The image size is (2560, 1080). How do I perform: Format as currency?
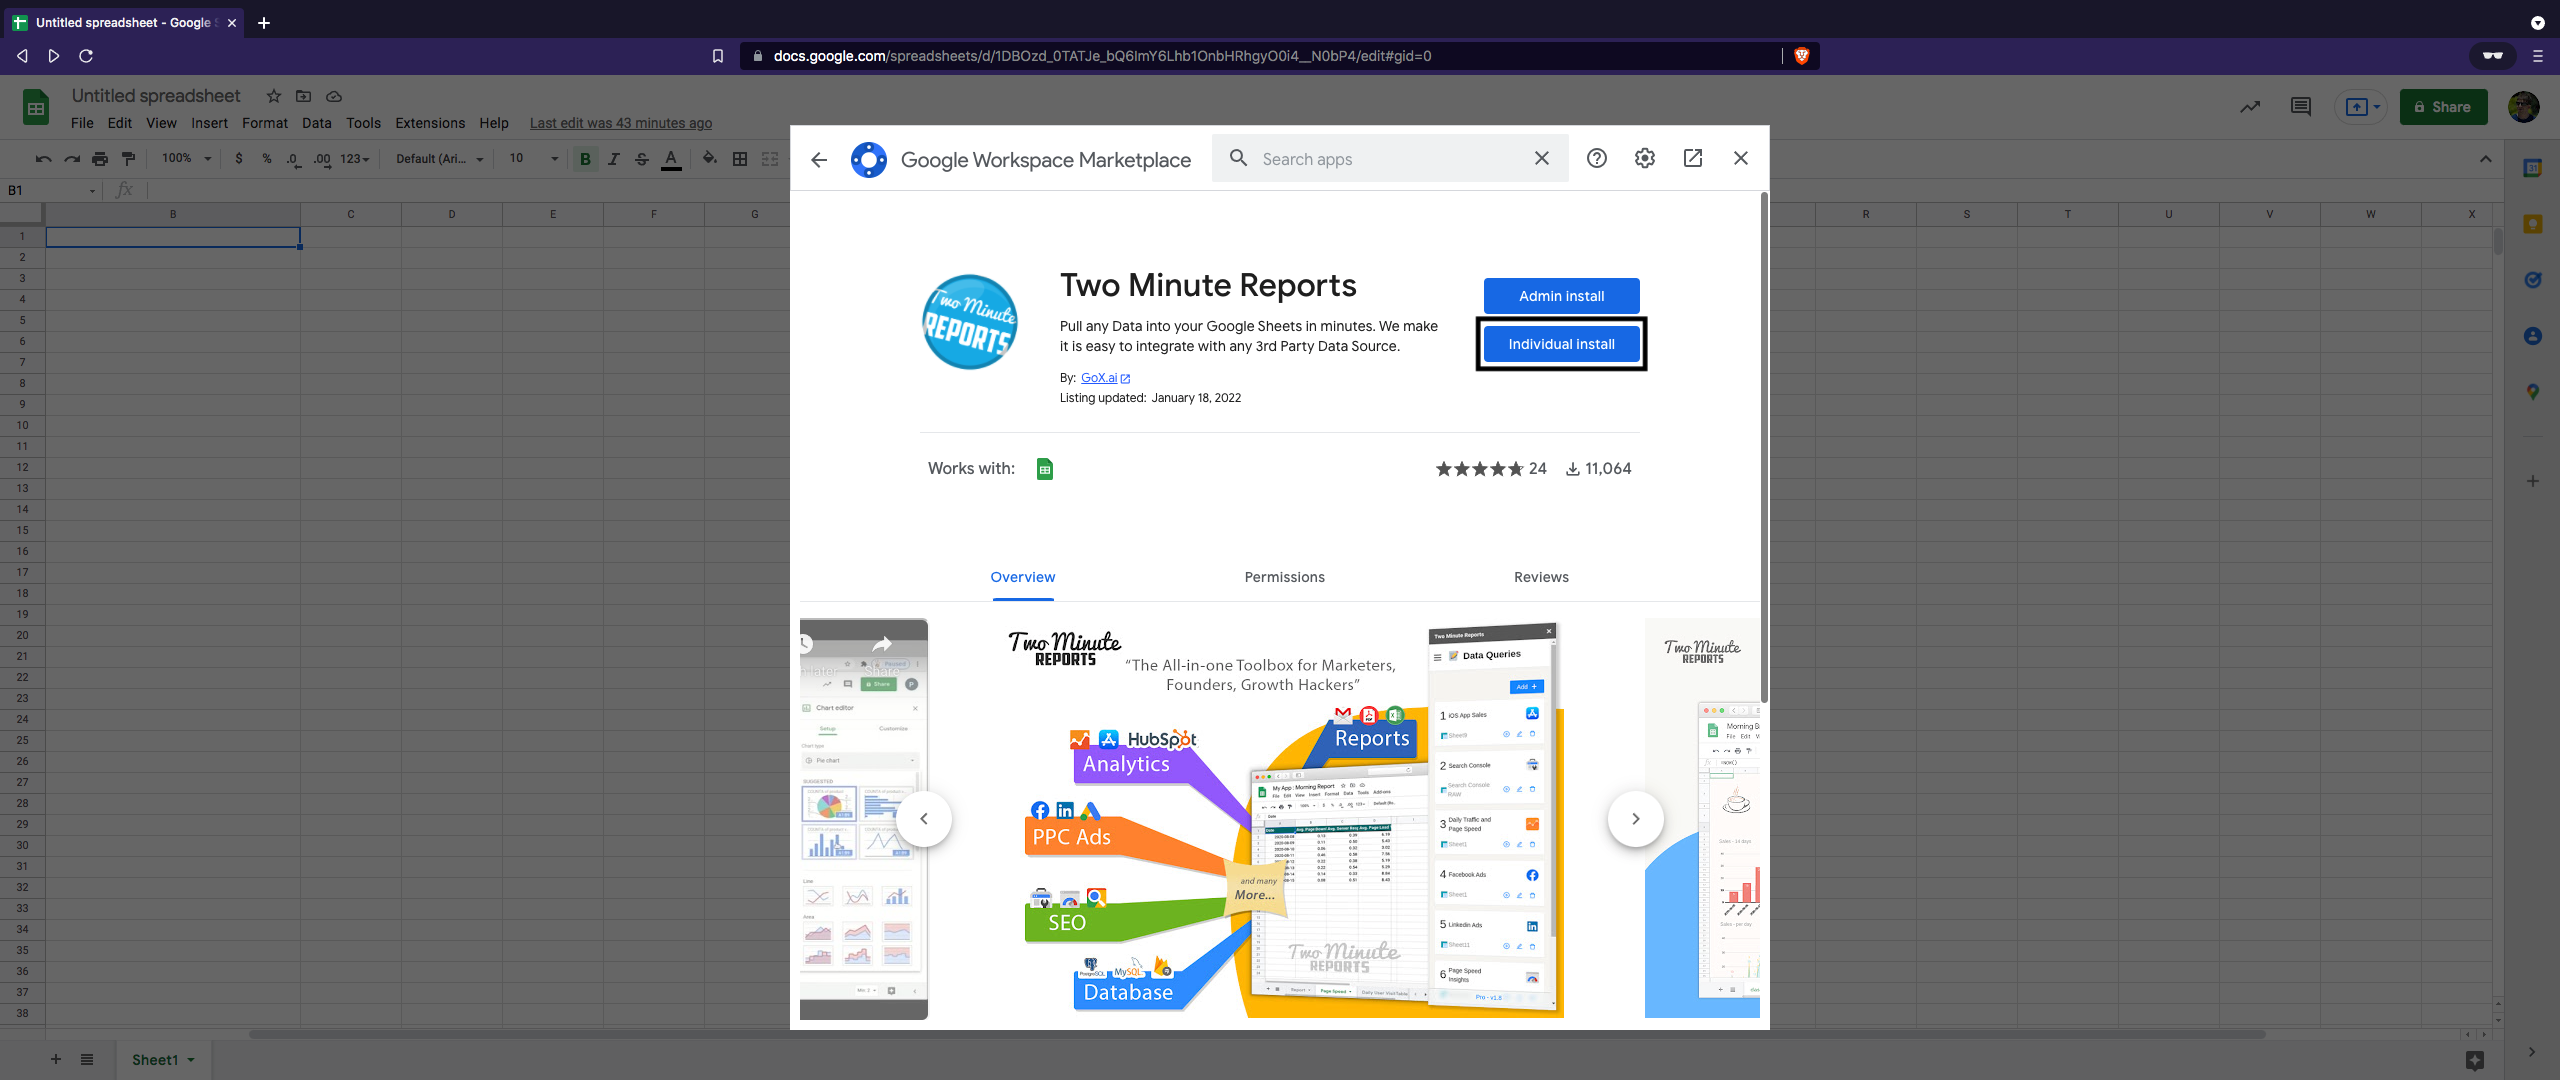[239, 158]
